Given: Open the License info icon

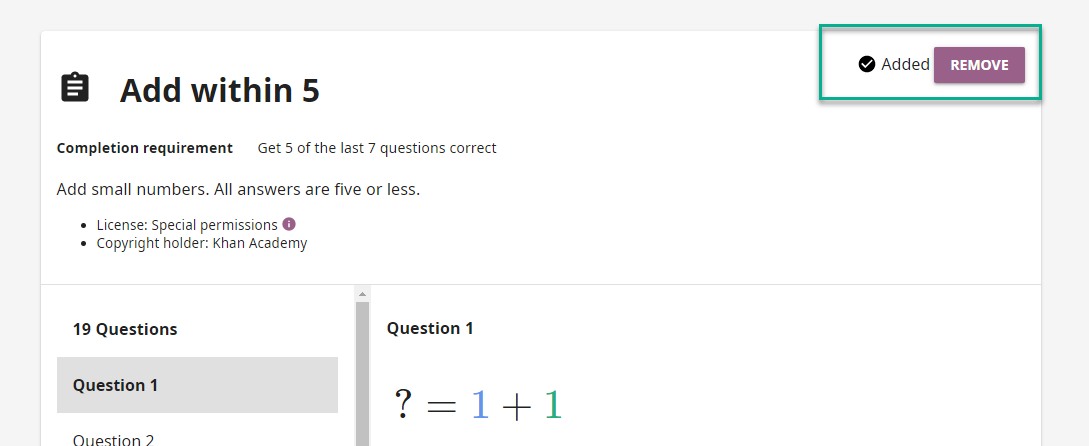Looking at the screenshot, I should click(289, 224).
